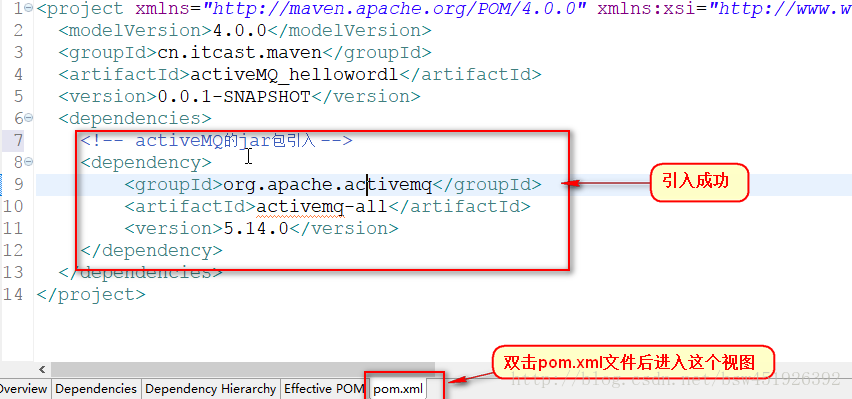Switch to the Effective POM tab
The height and width of the screenshot is (399, 852).
324,389
